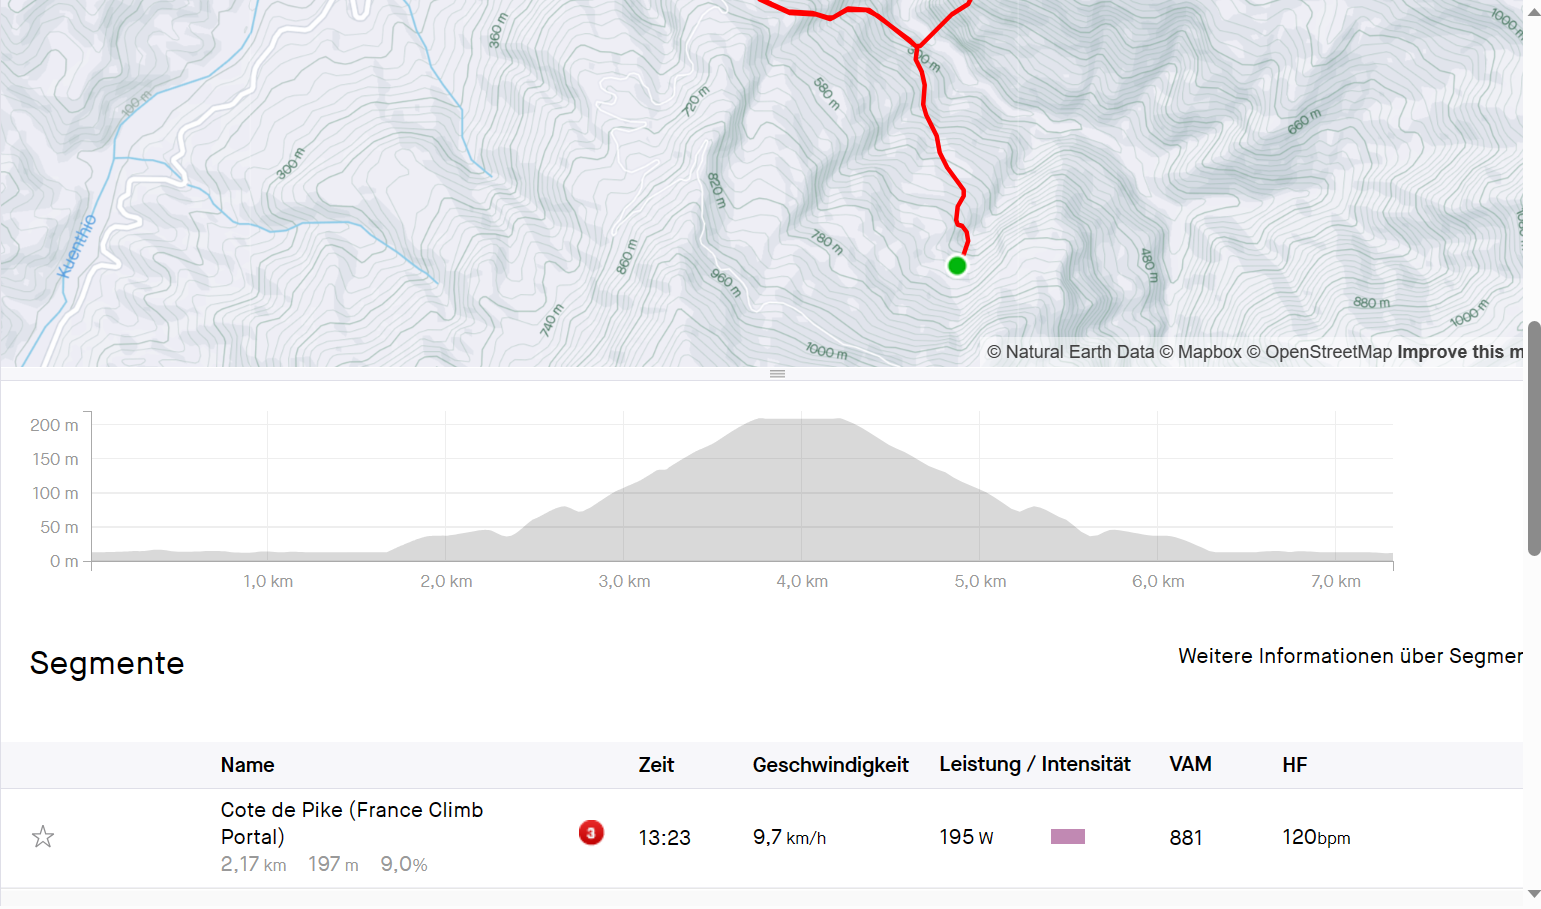
Task: Click the purple intensity bar
Action: click(x=1067, y=837)
